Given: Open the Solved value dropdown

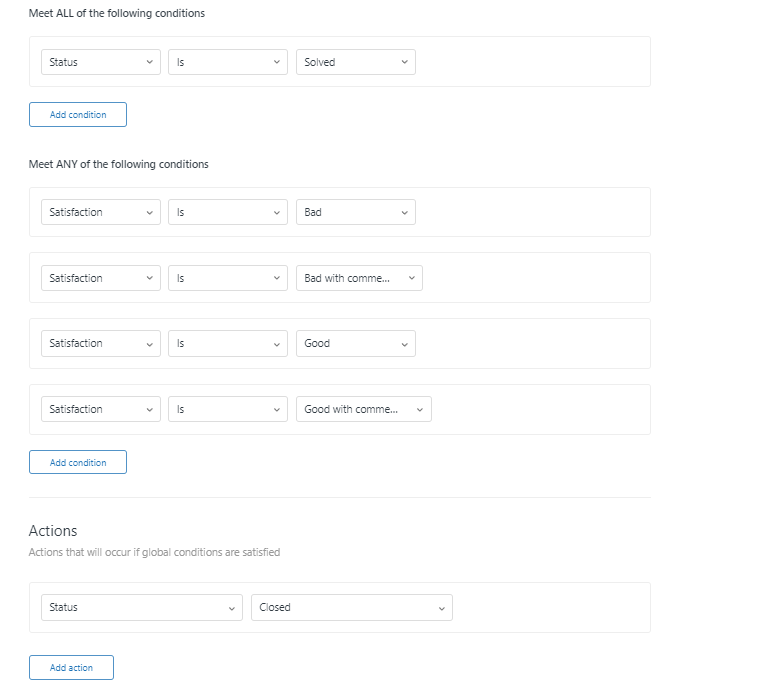Looking at the screenshot, I should click(x=355, y=62).
